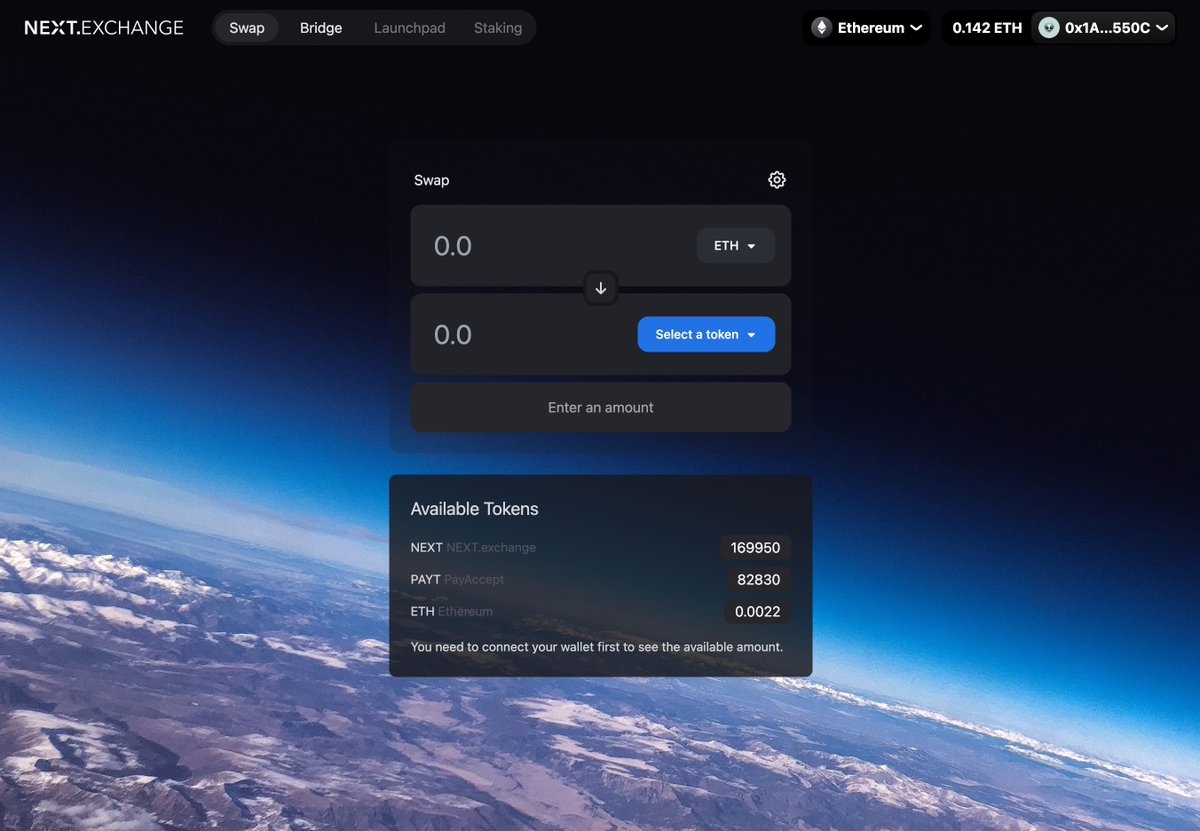
Task: Click the PAYT balance value 82830
Action: coord(759,580)
